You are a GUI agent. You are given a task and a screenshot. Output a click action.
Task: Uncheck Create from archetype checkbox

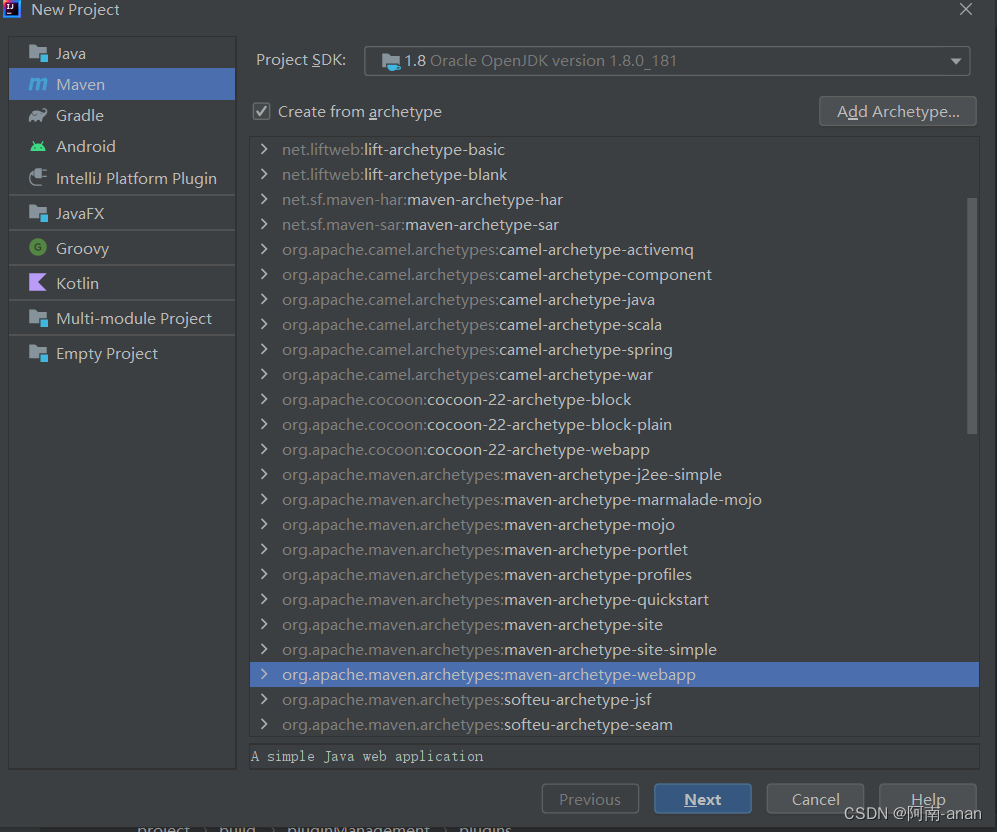[x=261, y=111]
